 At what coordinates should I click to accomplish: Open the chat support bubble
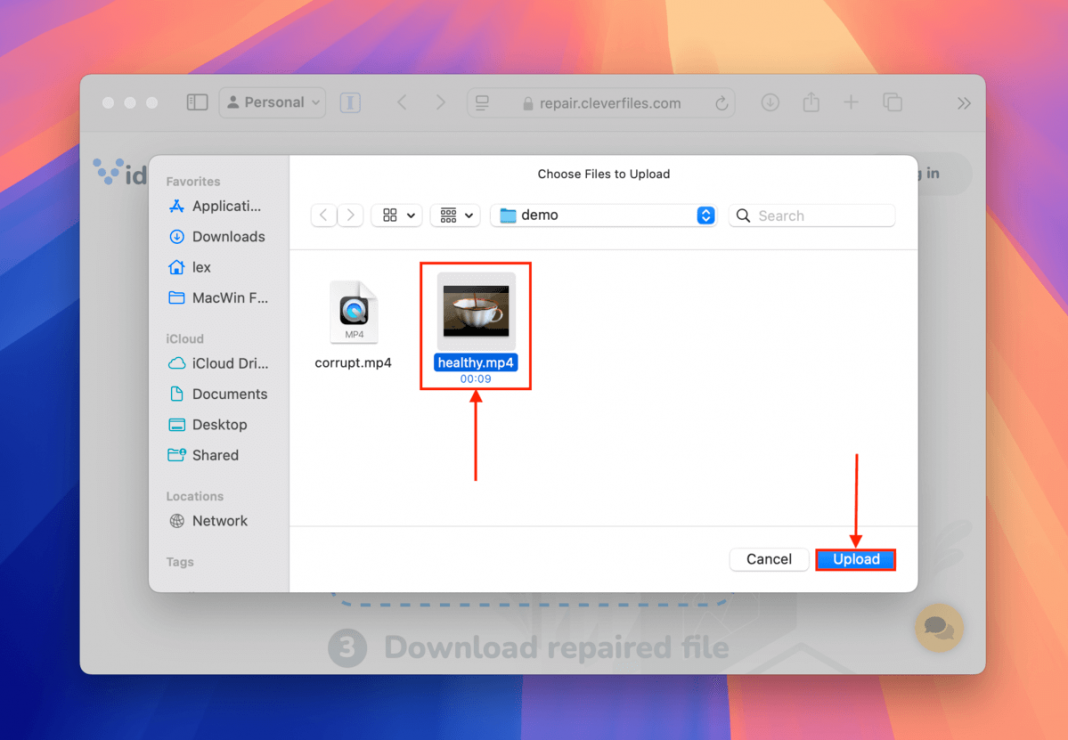click(x=938, y=628)
